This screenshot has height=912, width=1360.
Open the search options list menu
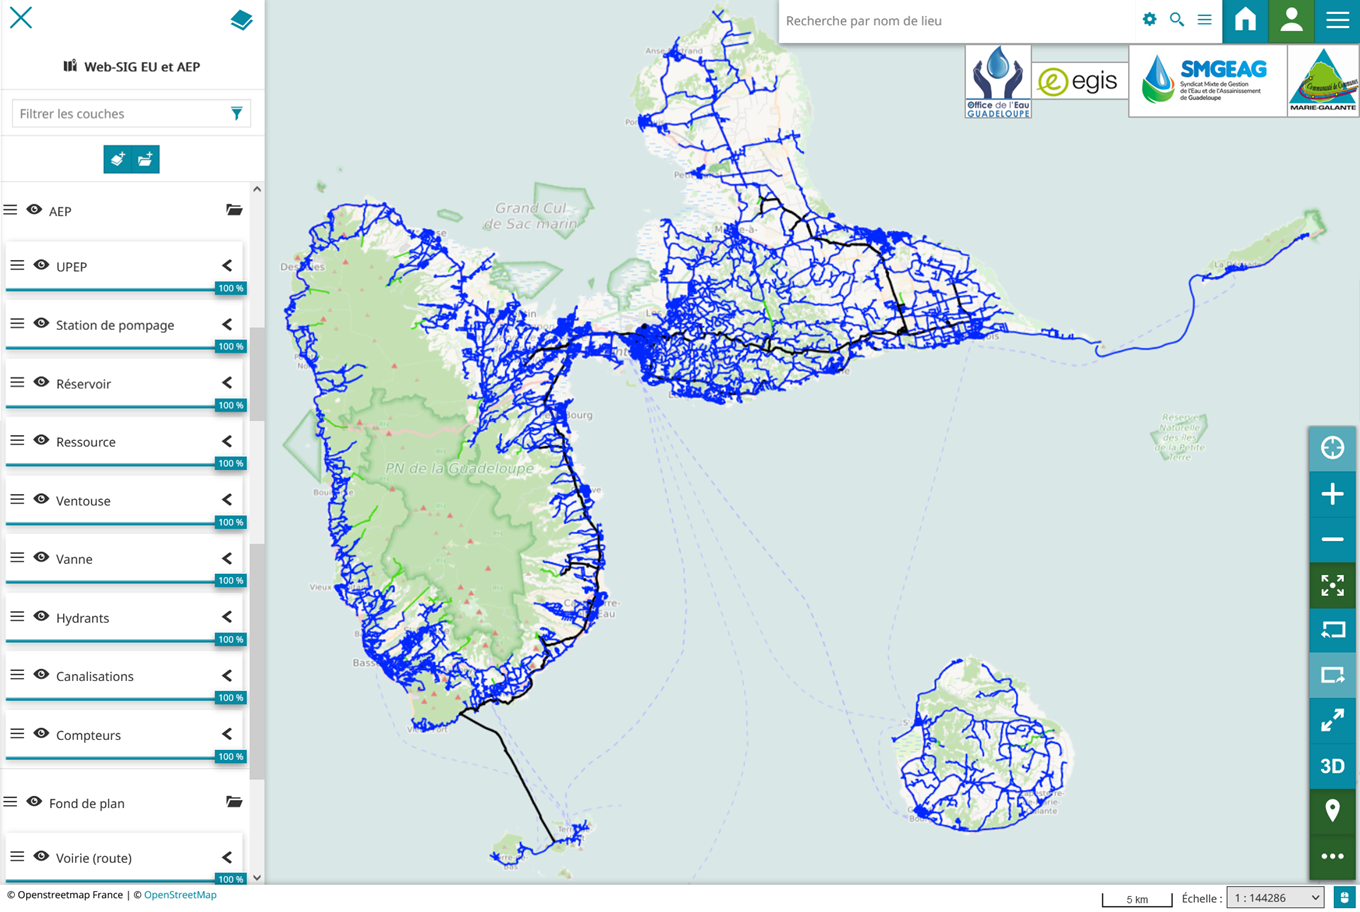[x=1204, y=20]
